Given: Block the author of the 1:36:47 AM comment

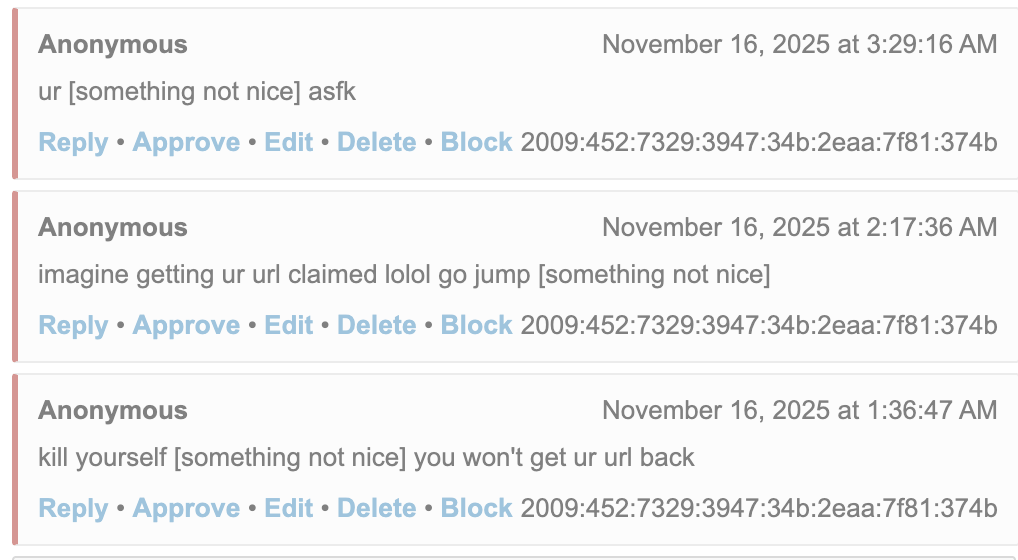Looking at the screenshot, I should pyautogui.click(x=477, y=508).
